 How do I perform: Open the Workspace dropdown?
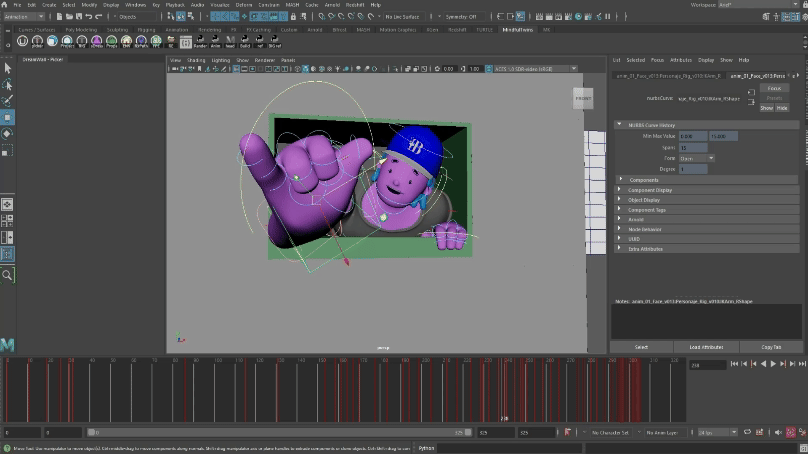761,5
